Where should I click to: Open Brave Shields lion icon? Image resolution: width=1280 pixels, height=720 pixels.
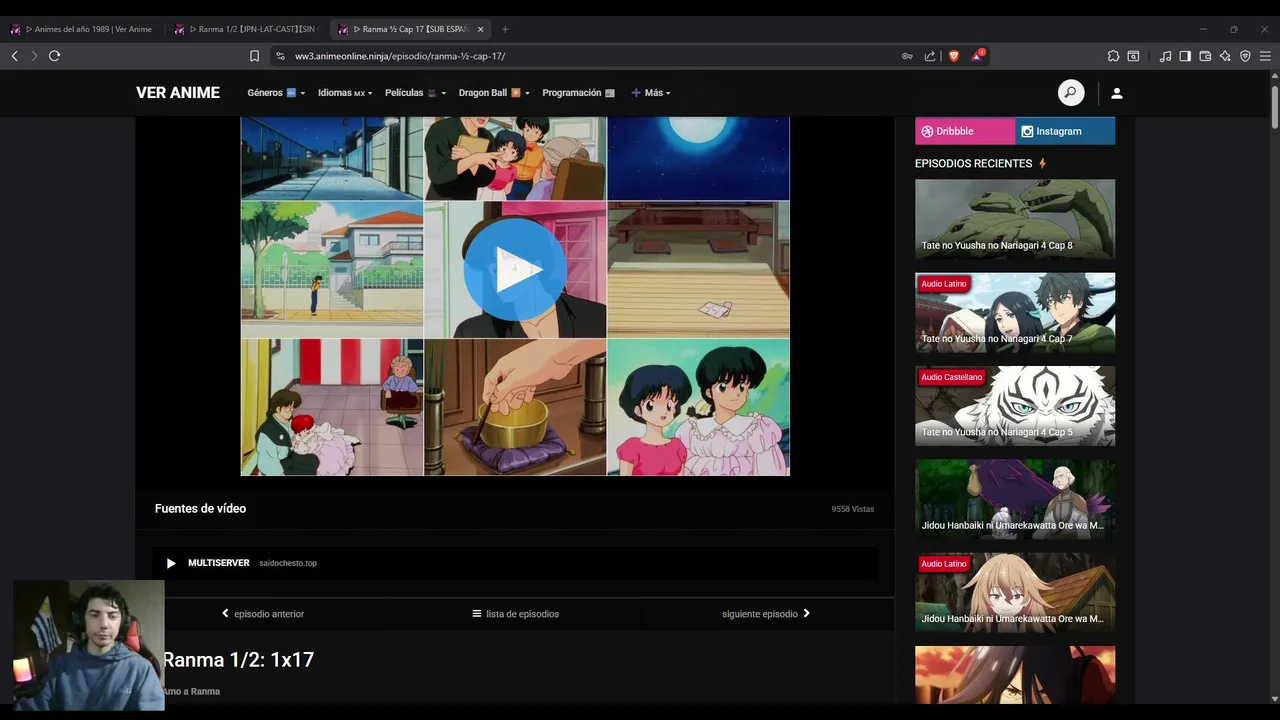click(x=953, y=56)
